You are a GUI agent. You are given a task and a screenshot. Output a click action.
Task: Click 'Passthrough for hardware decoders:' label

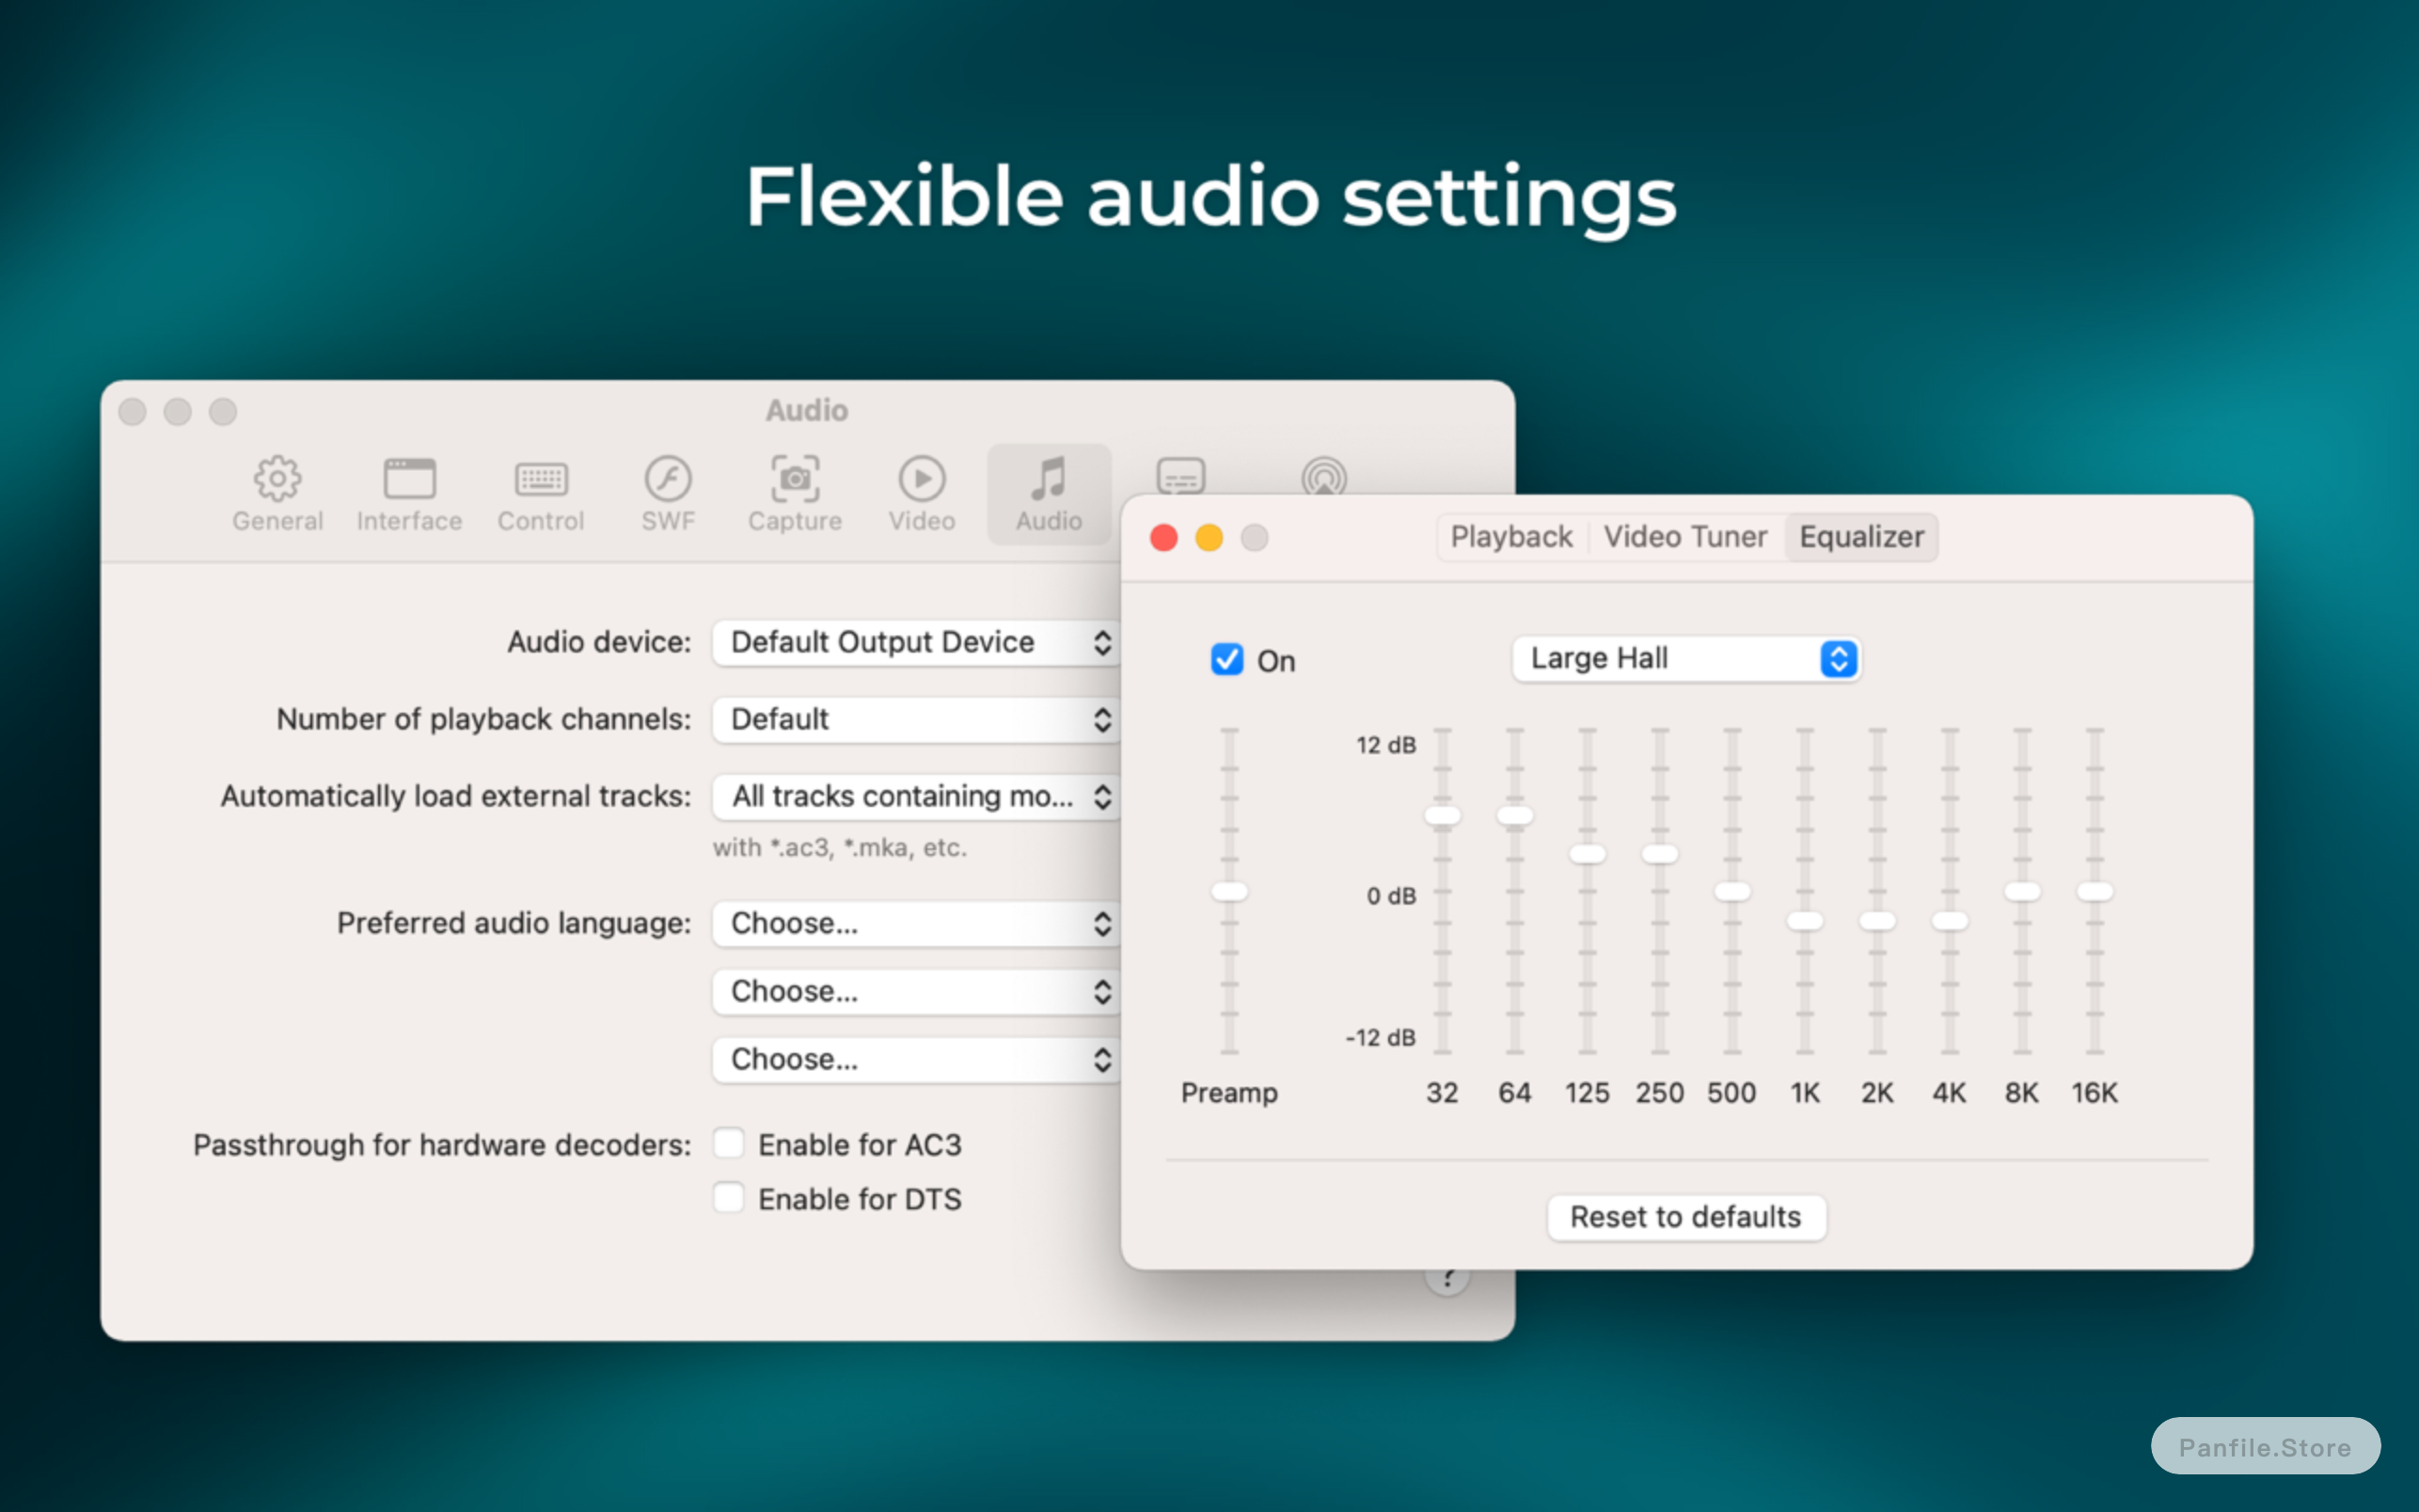pyautogui.click(x=442, y=1145)
